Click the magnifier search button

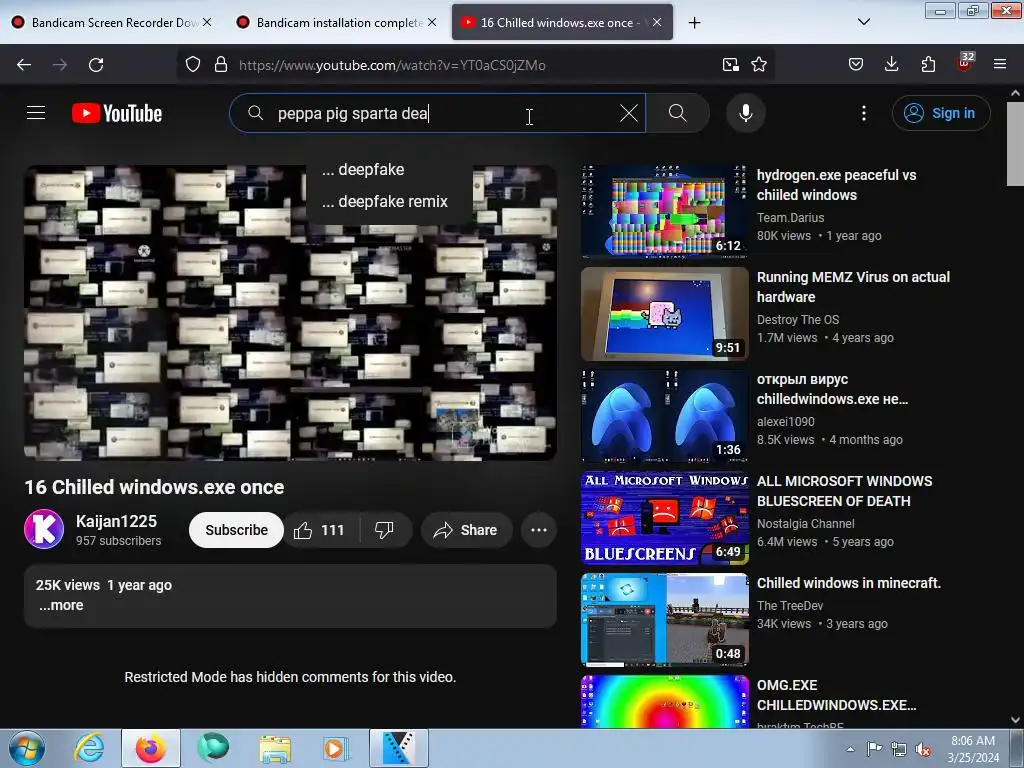click(678, 113)
